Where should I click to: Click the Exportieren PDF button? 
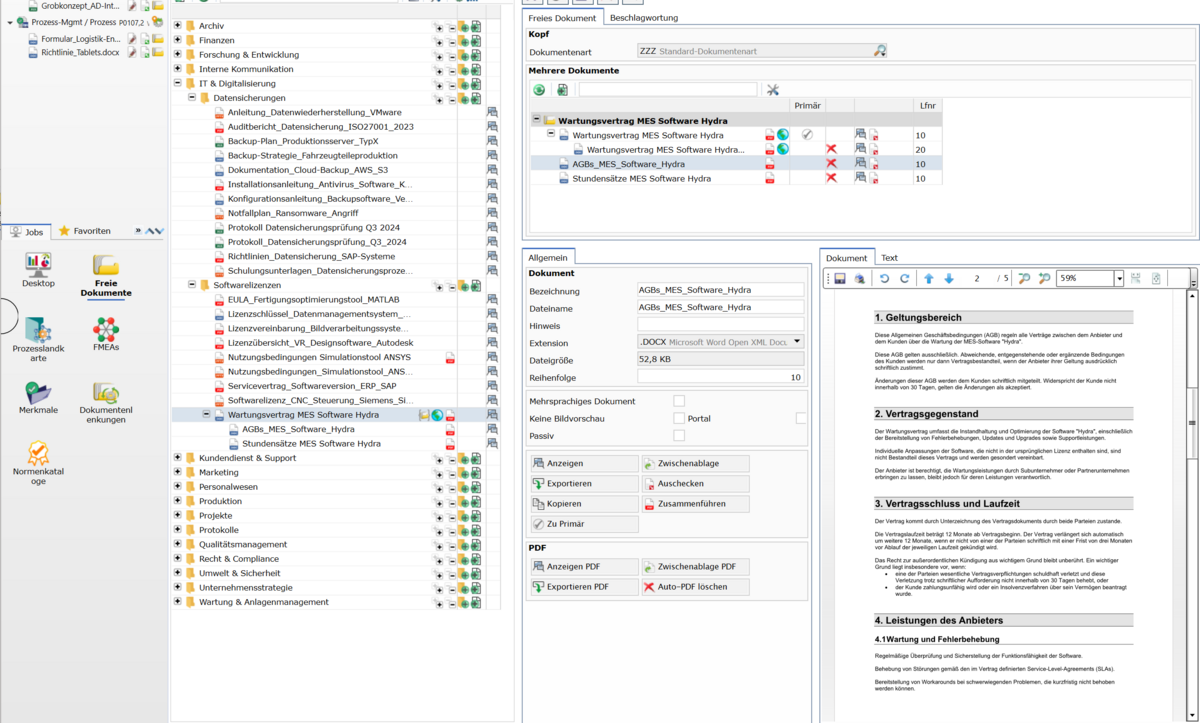(583, 587)
